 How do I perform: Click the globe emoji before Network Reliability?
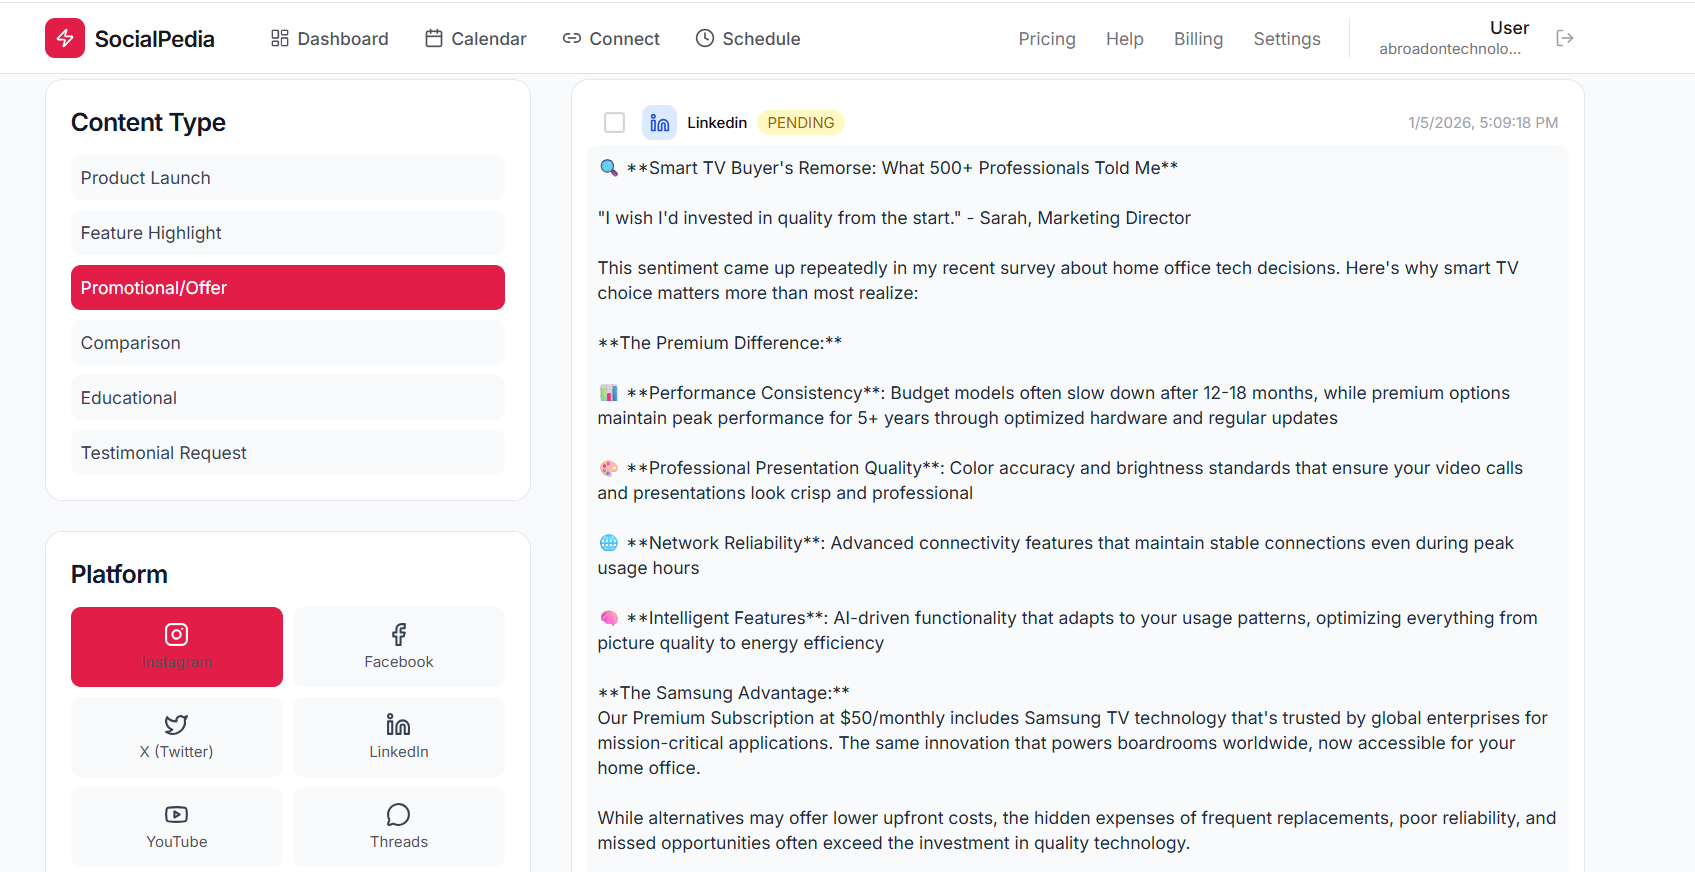coord(608,542)
